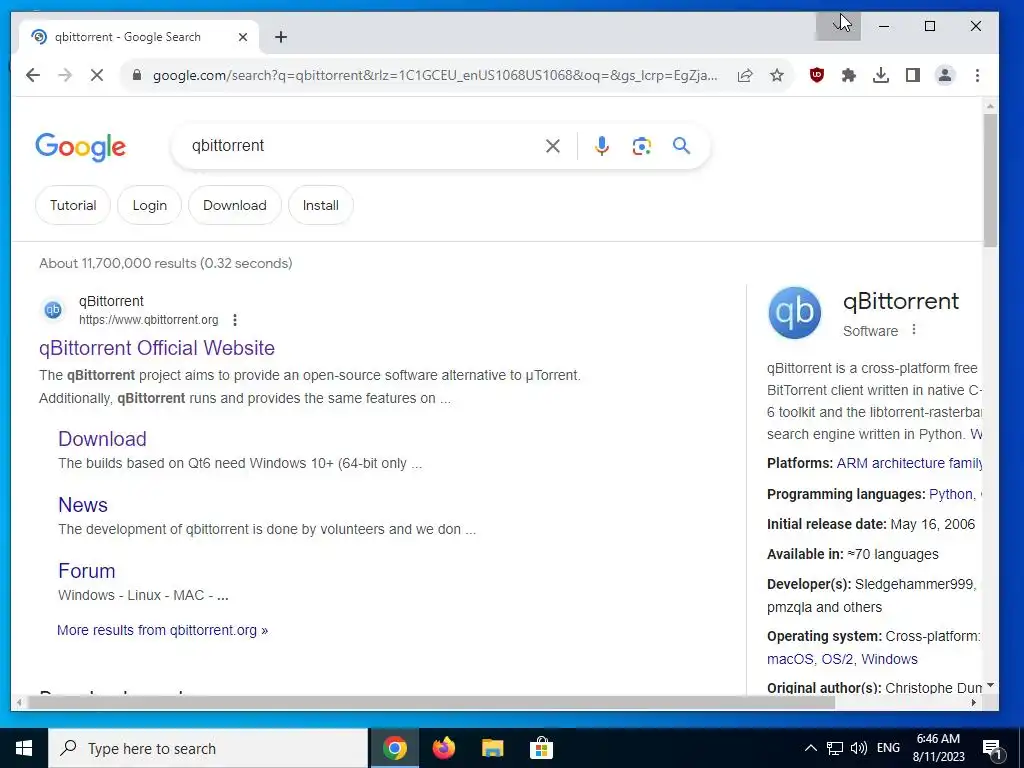Open options dots next to qbittorrent.org URL
This screenshot has height=768, width=1024.
[234, 320]
